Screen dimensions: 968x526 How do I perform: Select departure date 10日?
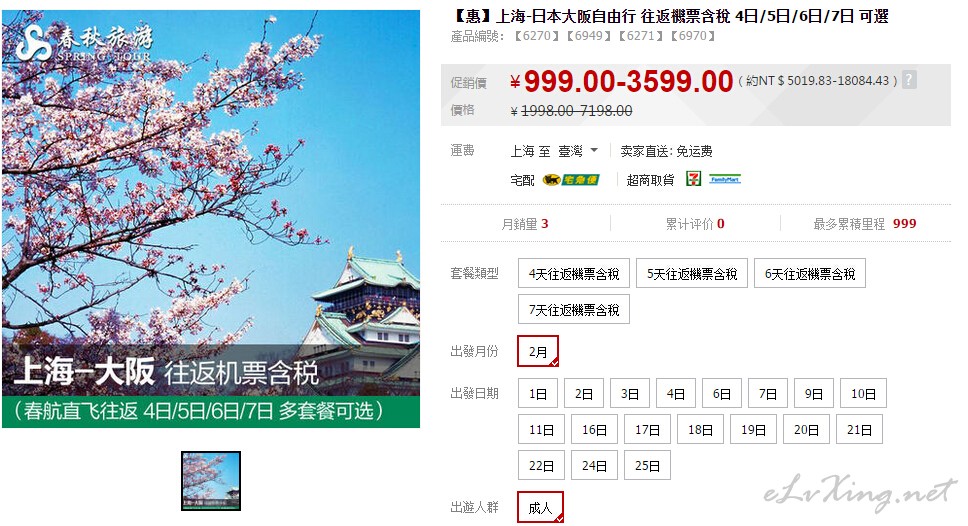point(863,393)
